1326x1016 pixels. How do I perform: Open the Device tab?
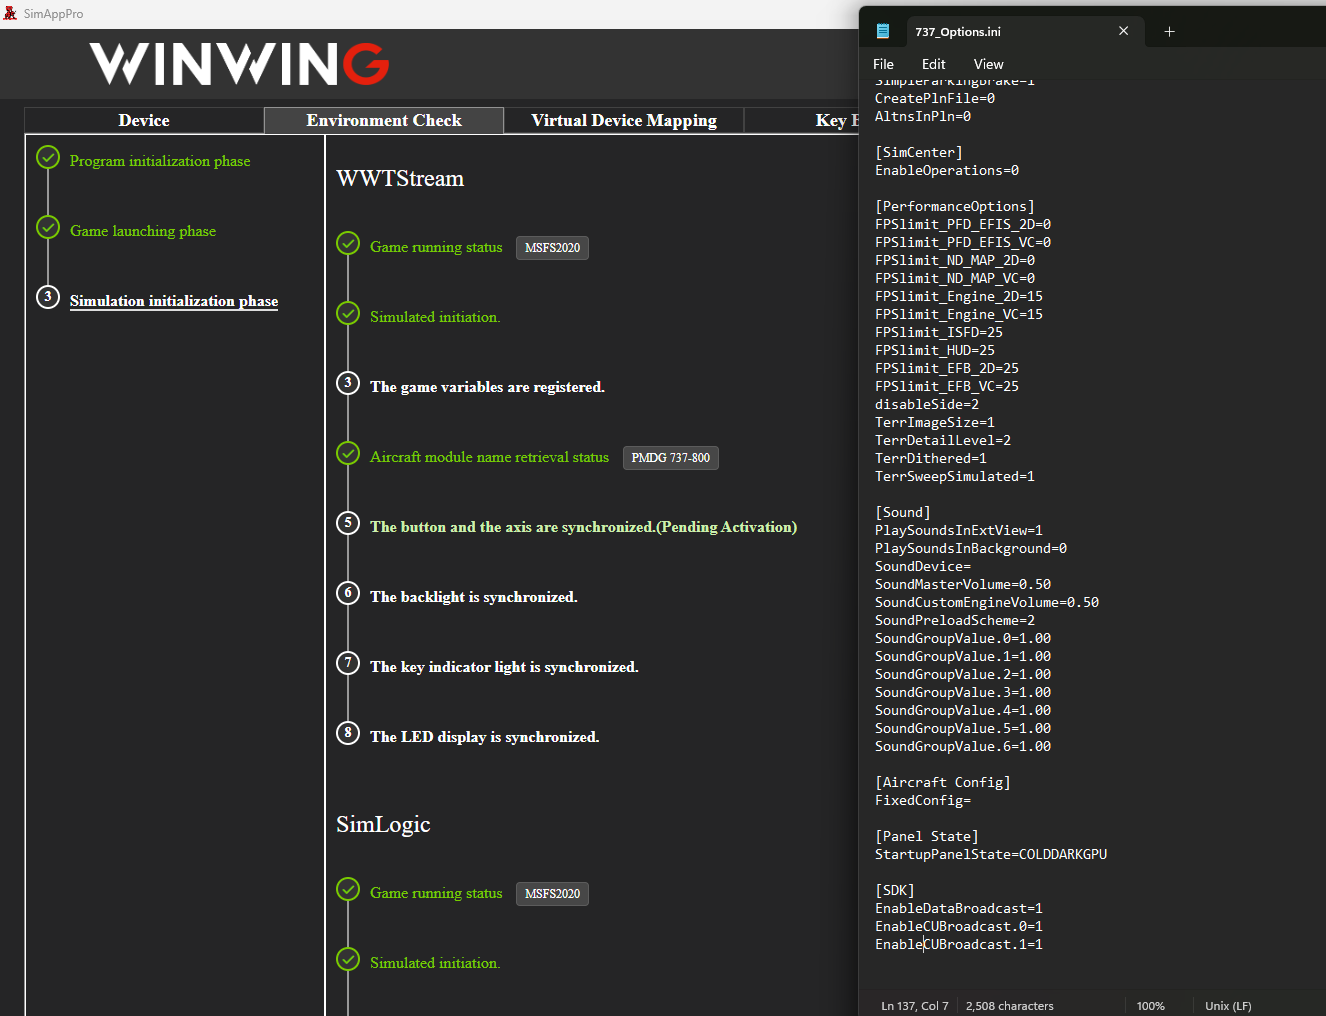pos(144,121)
